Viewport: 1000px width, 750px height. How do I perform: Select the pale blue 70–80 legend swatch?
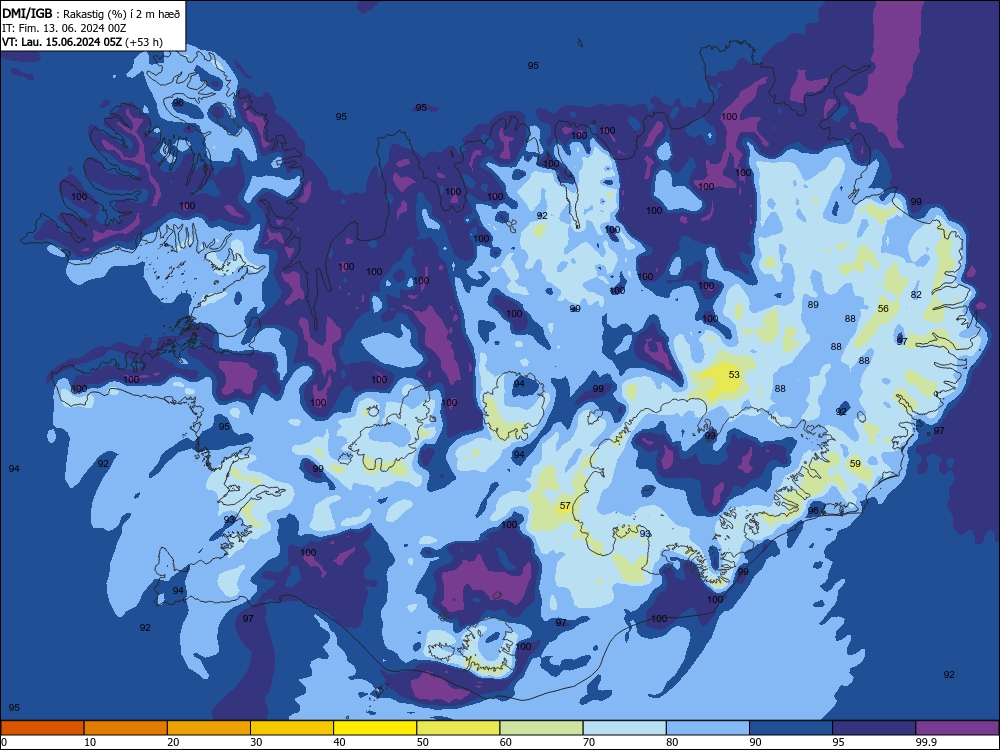pos(624,728)
